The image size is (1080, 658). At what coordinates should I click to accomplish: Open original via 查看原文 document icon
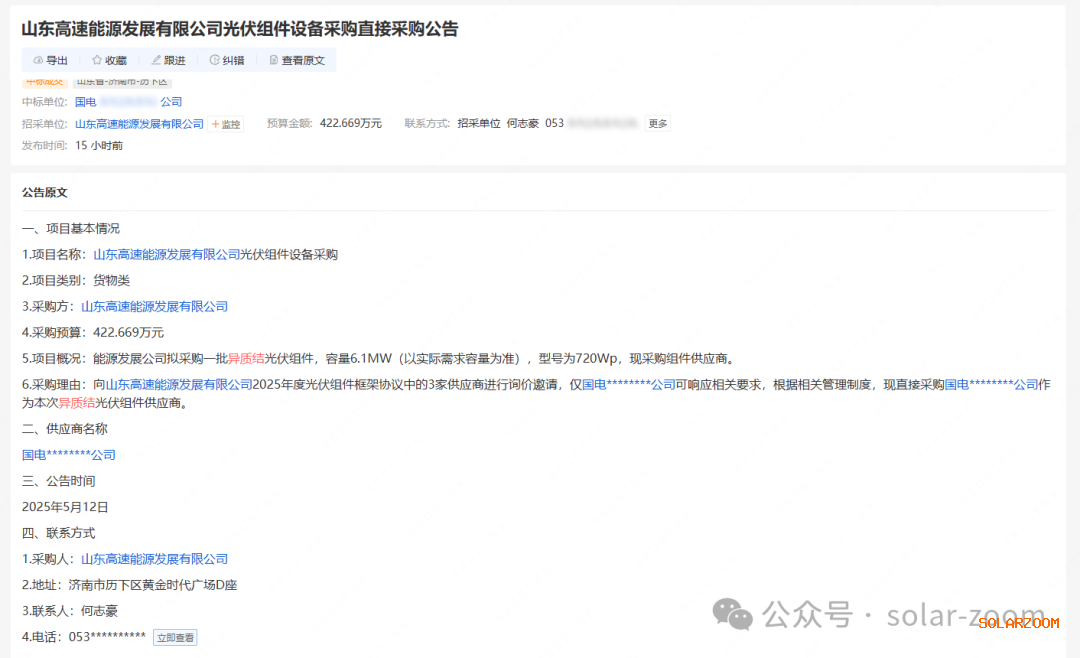(x=274, y=61)
